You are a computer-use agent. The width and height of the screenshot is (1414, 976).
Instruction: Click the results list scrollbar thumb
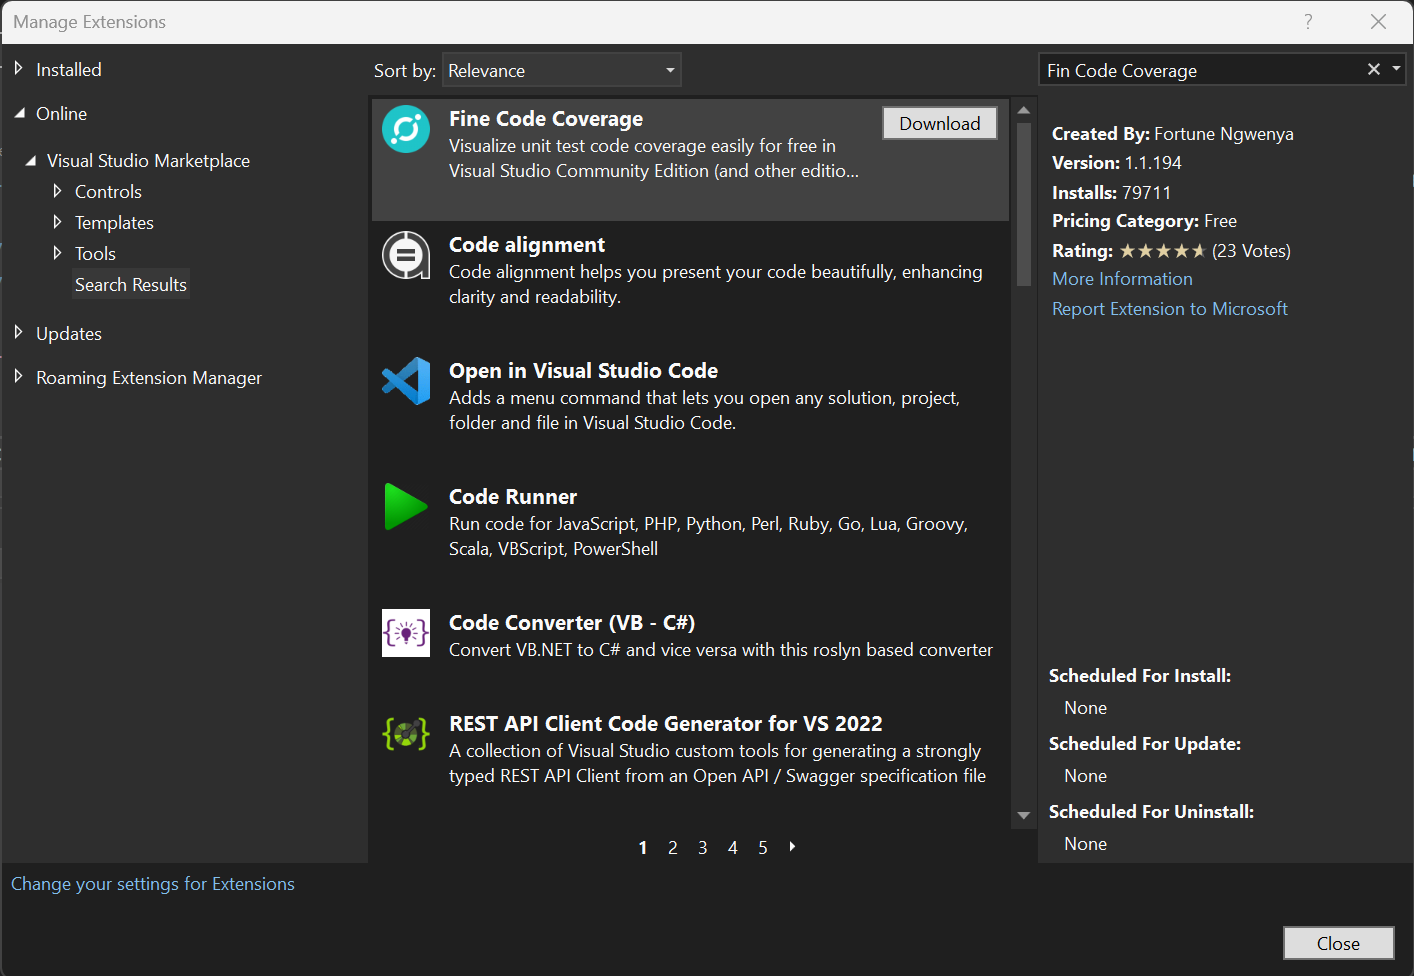(x=1023, y=204)
